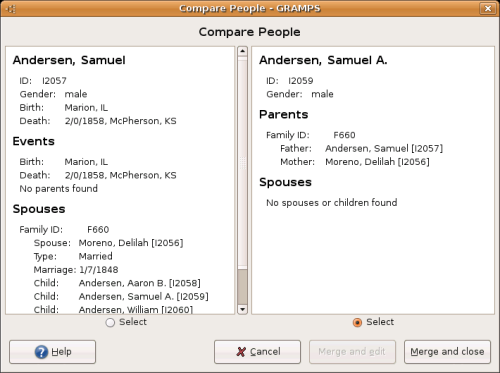The image size is (500, 373).
Task: Open Help for comparing people
Action: click(x=52, y=352)
